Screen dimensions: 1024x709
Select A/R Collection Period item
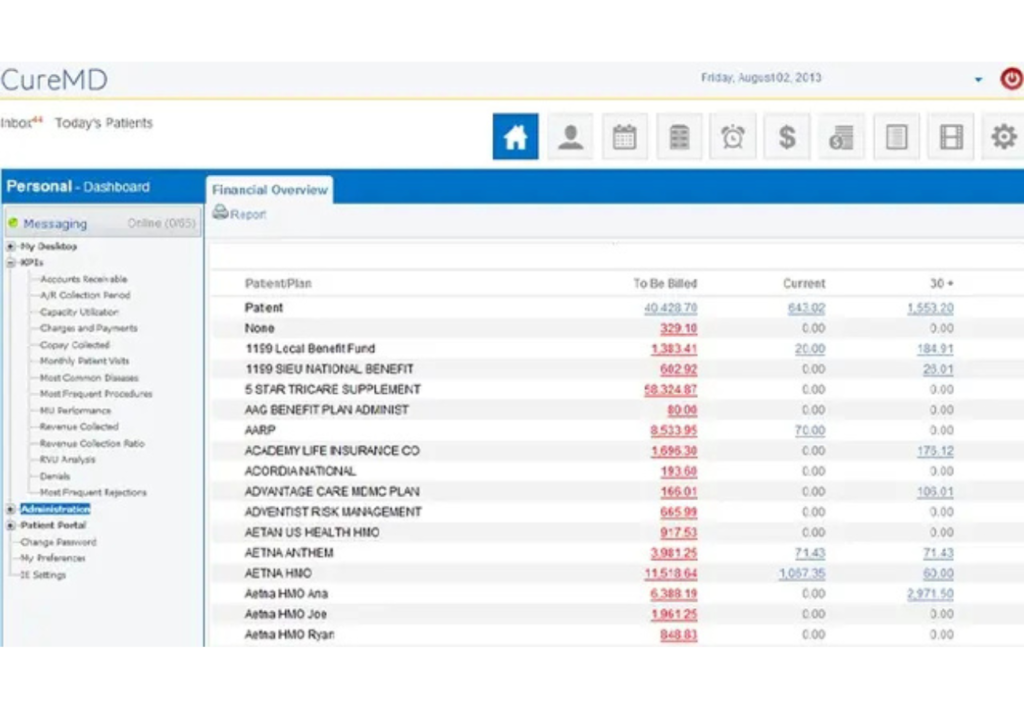85,295
